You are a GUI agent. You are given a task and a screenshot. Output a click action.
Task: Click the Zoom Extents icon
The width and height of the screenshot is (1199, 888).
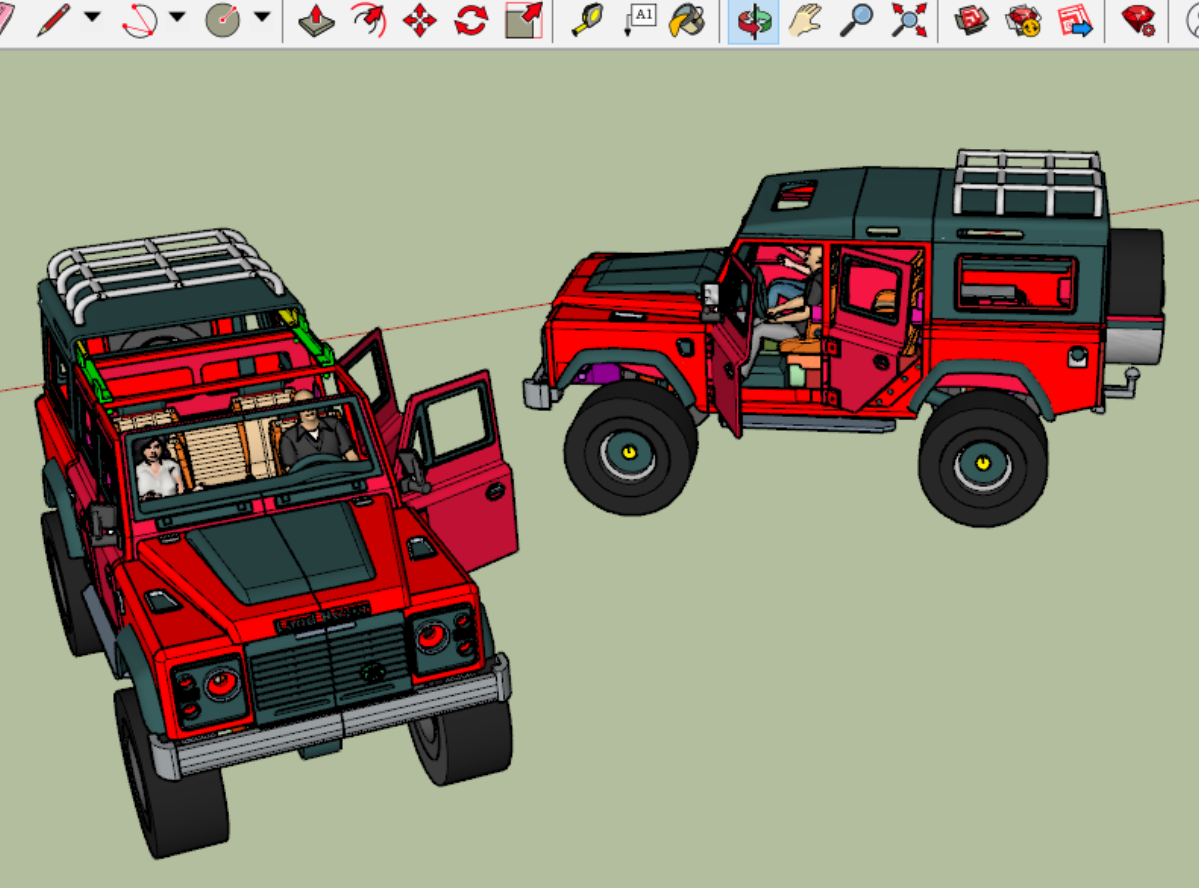coord(908,20)
